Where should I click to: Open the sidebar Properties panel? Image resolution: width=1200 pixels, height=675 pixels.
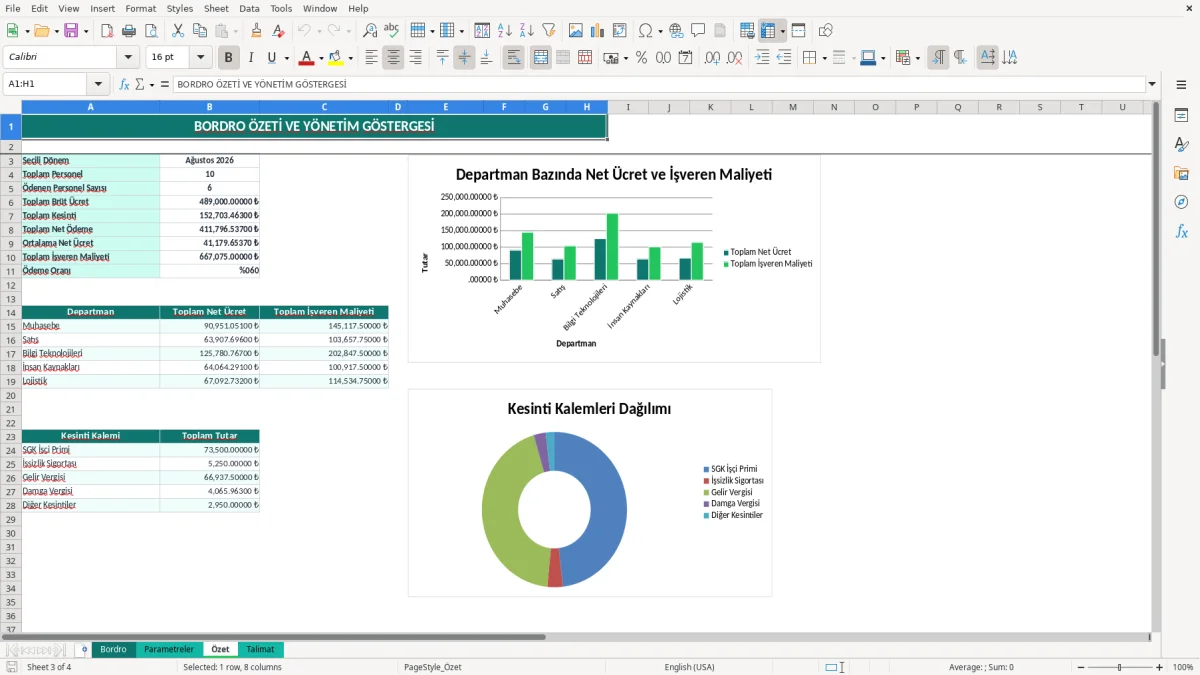[1181, 116]
